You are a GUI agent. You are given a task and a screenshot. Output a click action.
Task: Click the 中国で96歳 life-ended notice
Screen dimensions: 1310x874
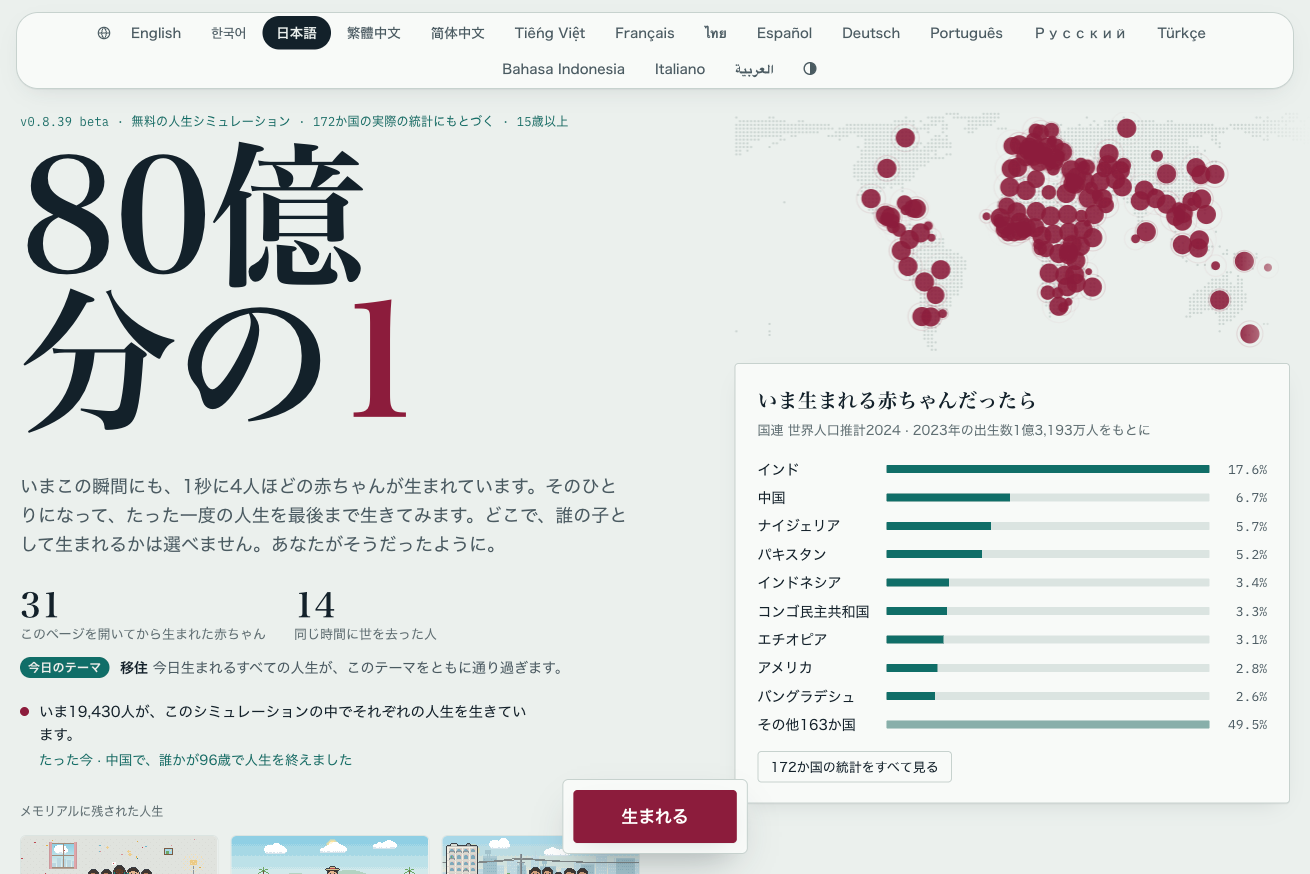196,760
